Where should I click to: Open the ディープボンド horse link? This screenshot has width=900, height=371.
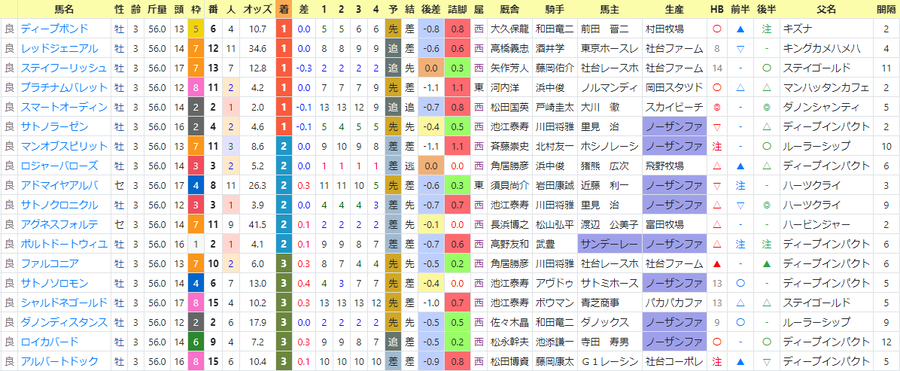55,29
